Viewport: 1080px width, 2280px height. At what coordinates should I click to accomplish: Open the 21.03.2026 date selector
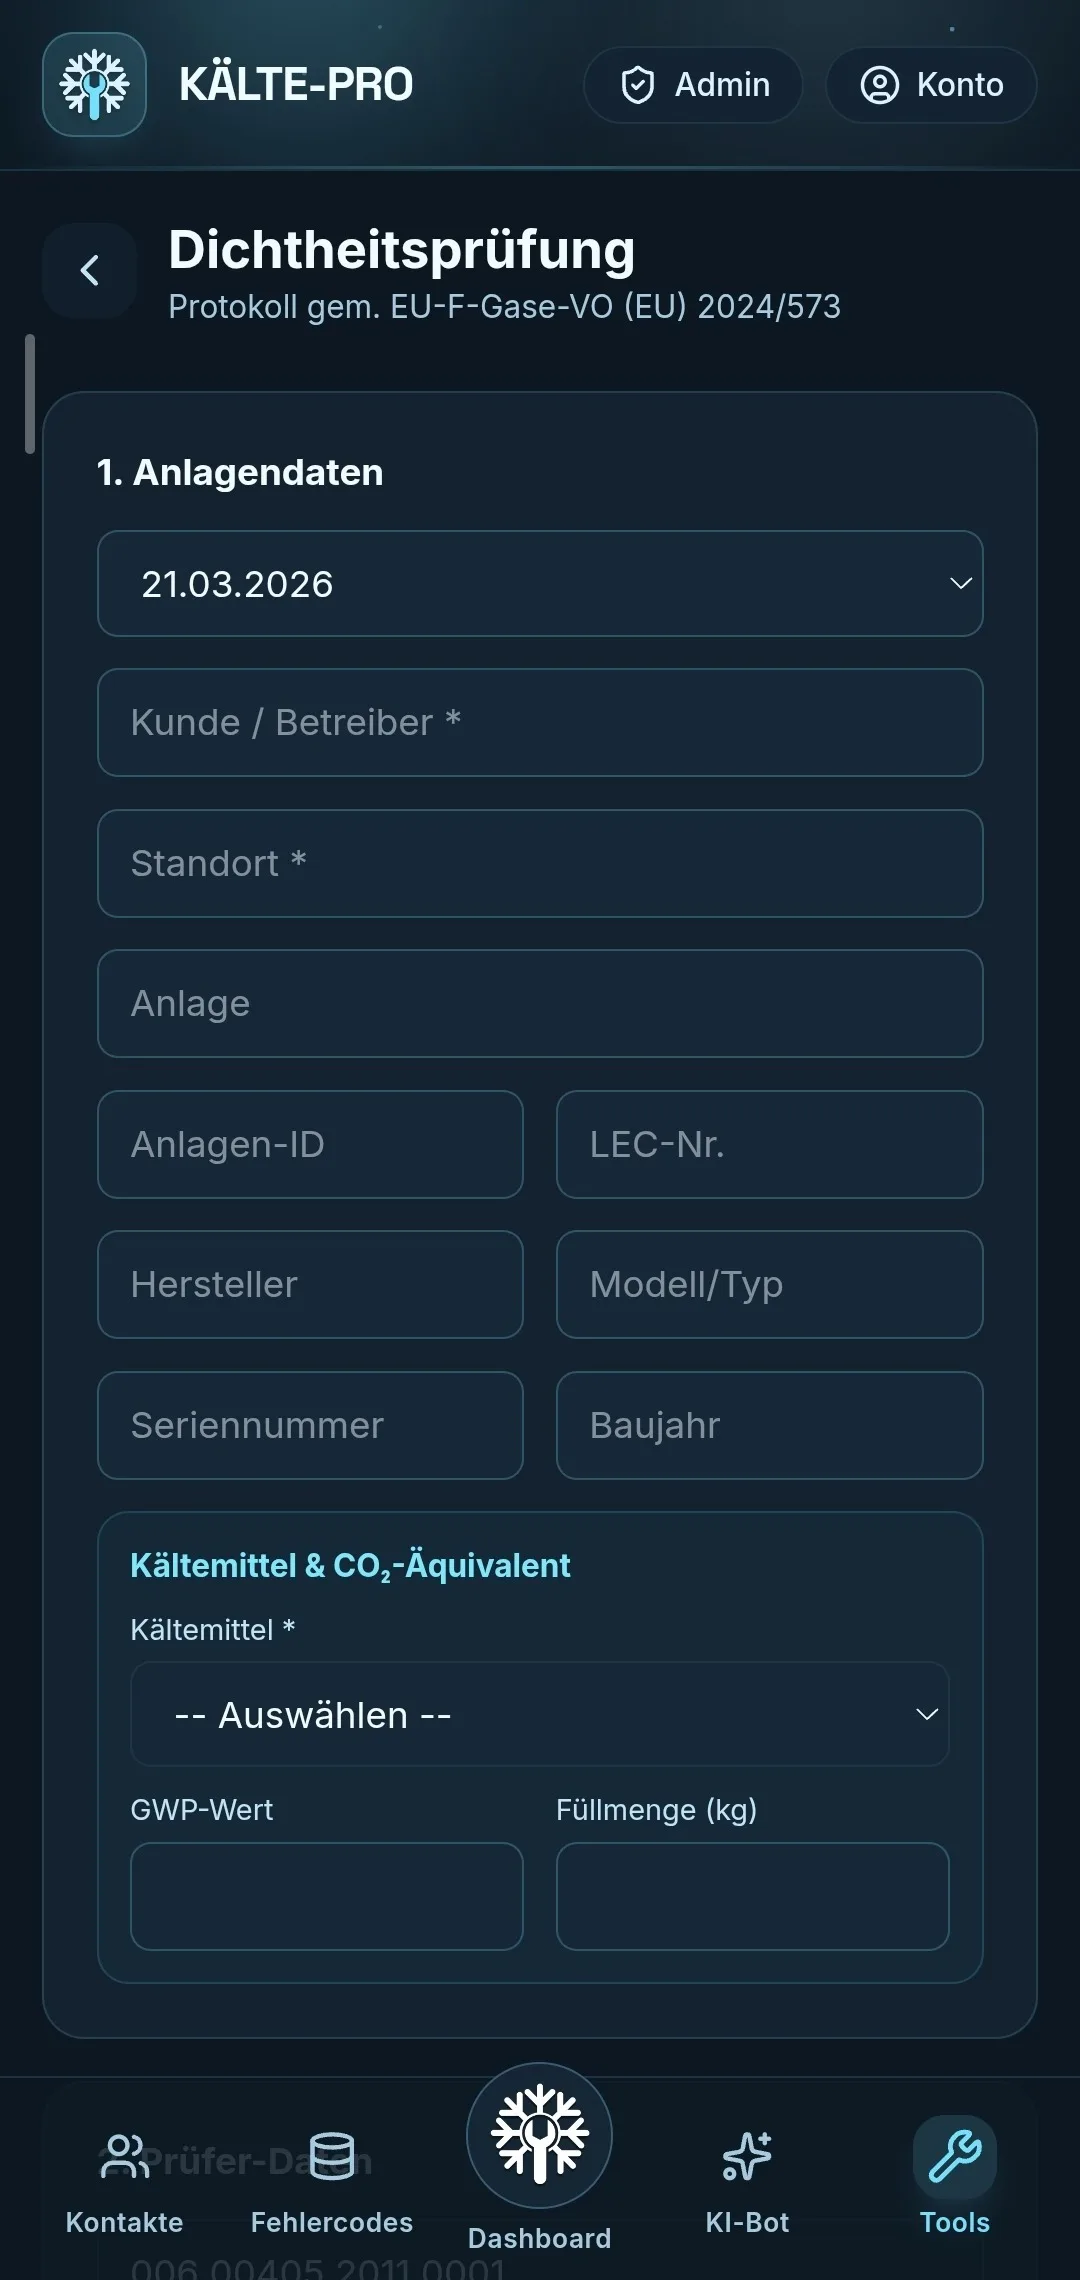(540, 583)
